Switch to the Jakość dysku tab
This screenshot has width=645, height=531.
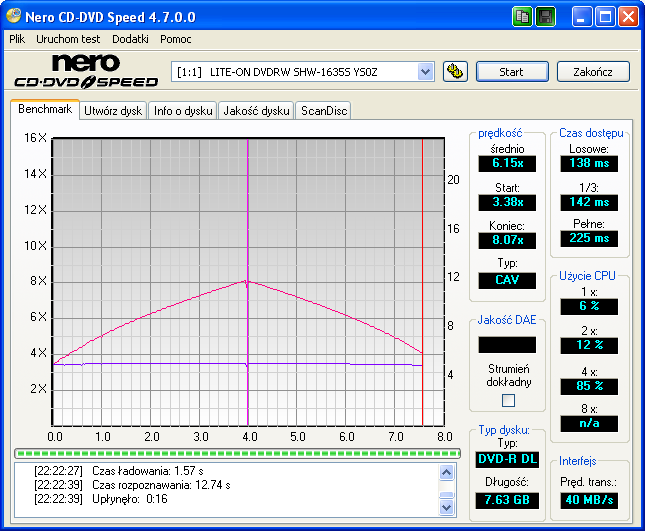256,111
